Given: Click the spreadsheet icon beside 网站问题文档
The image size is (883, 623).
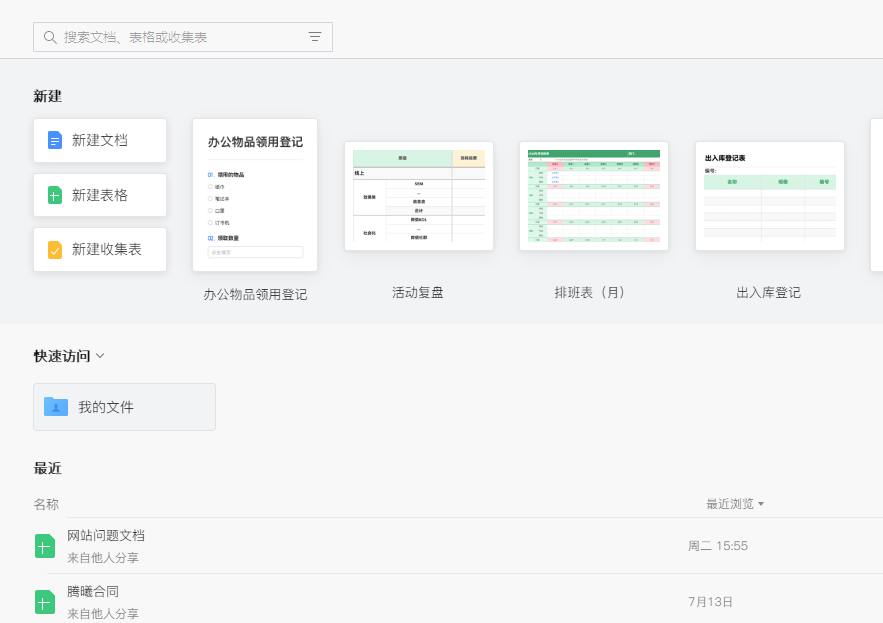Looking at the screenshot, I should (x=44, y=546).
